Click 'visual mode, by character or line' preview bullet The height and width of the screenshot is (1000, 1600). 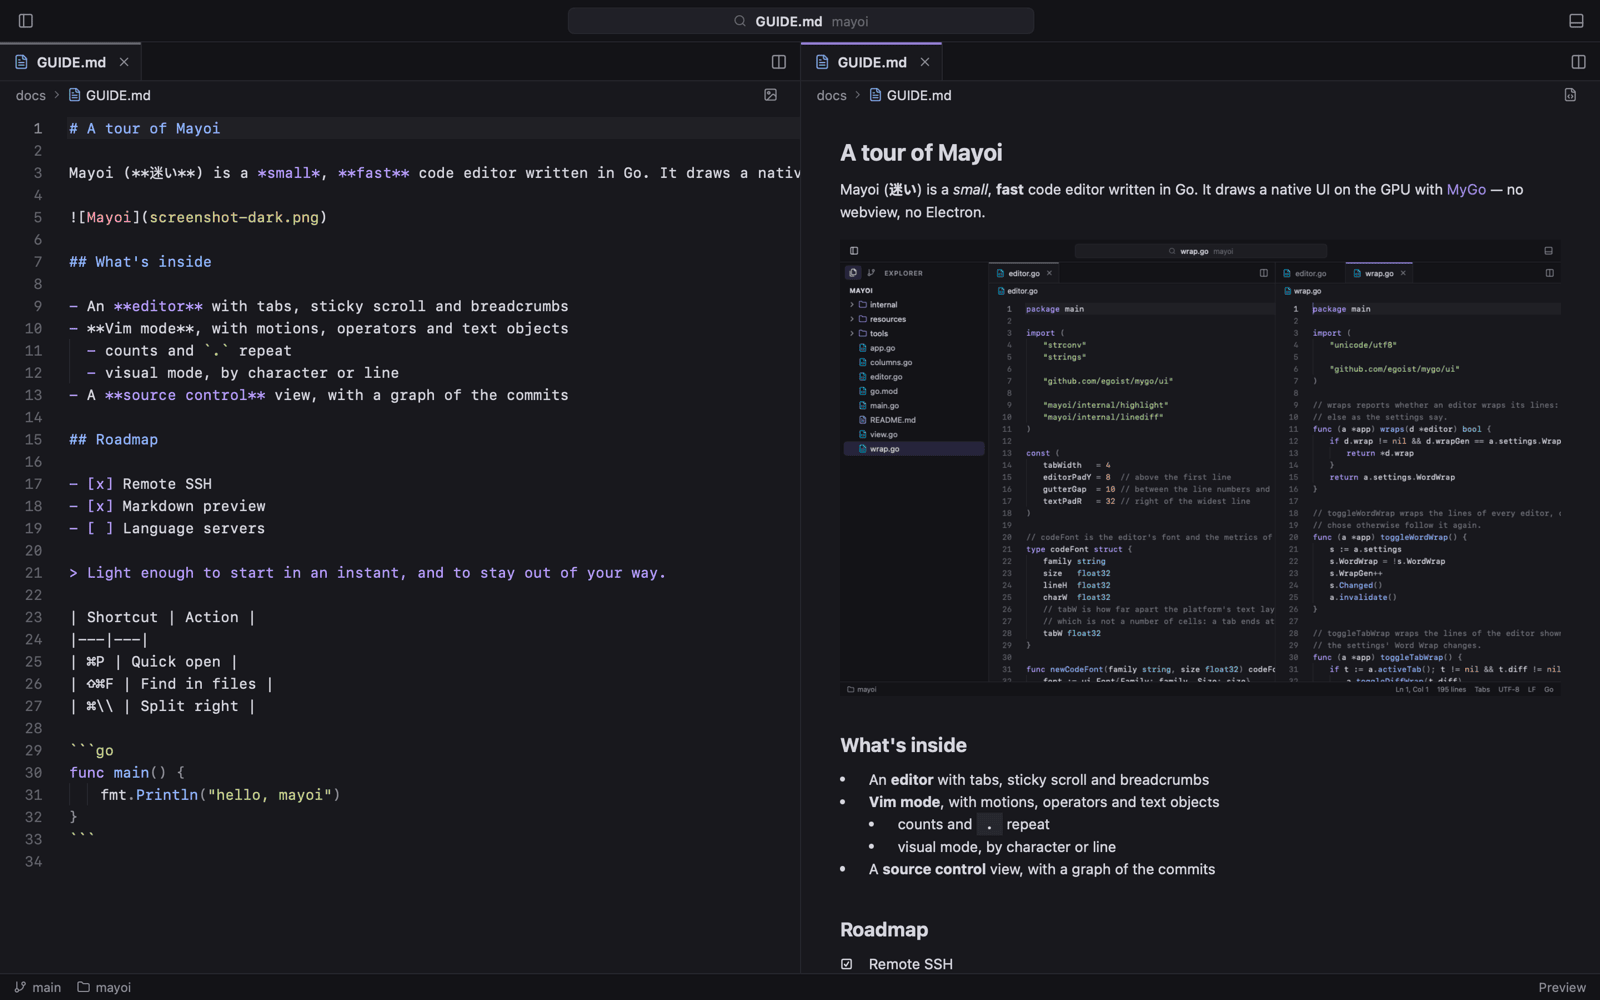click(x=1006, y=847)
